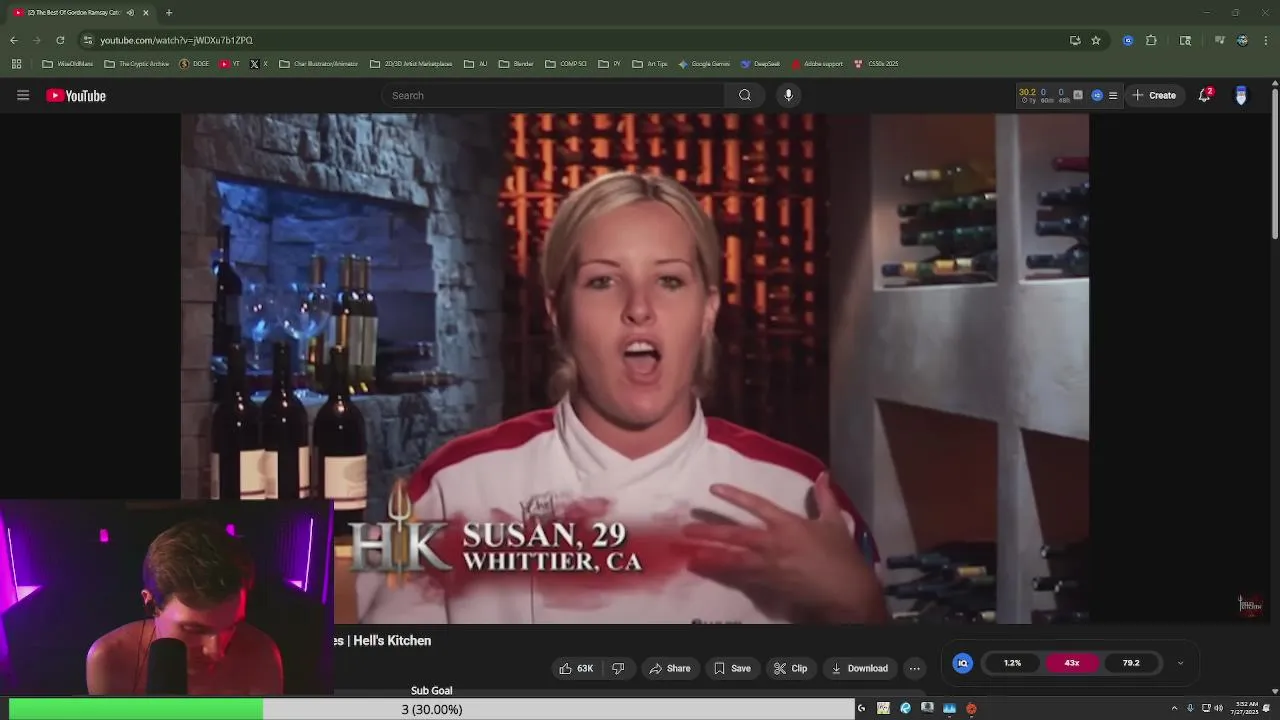Open the wizard account avatar menu
Screen dimensions: 1280x720
(1241, 95)
